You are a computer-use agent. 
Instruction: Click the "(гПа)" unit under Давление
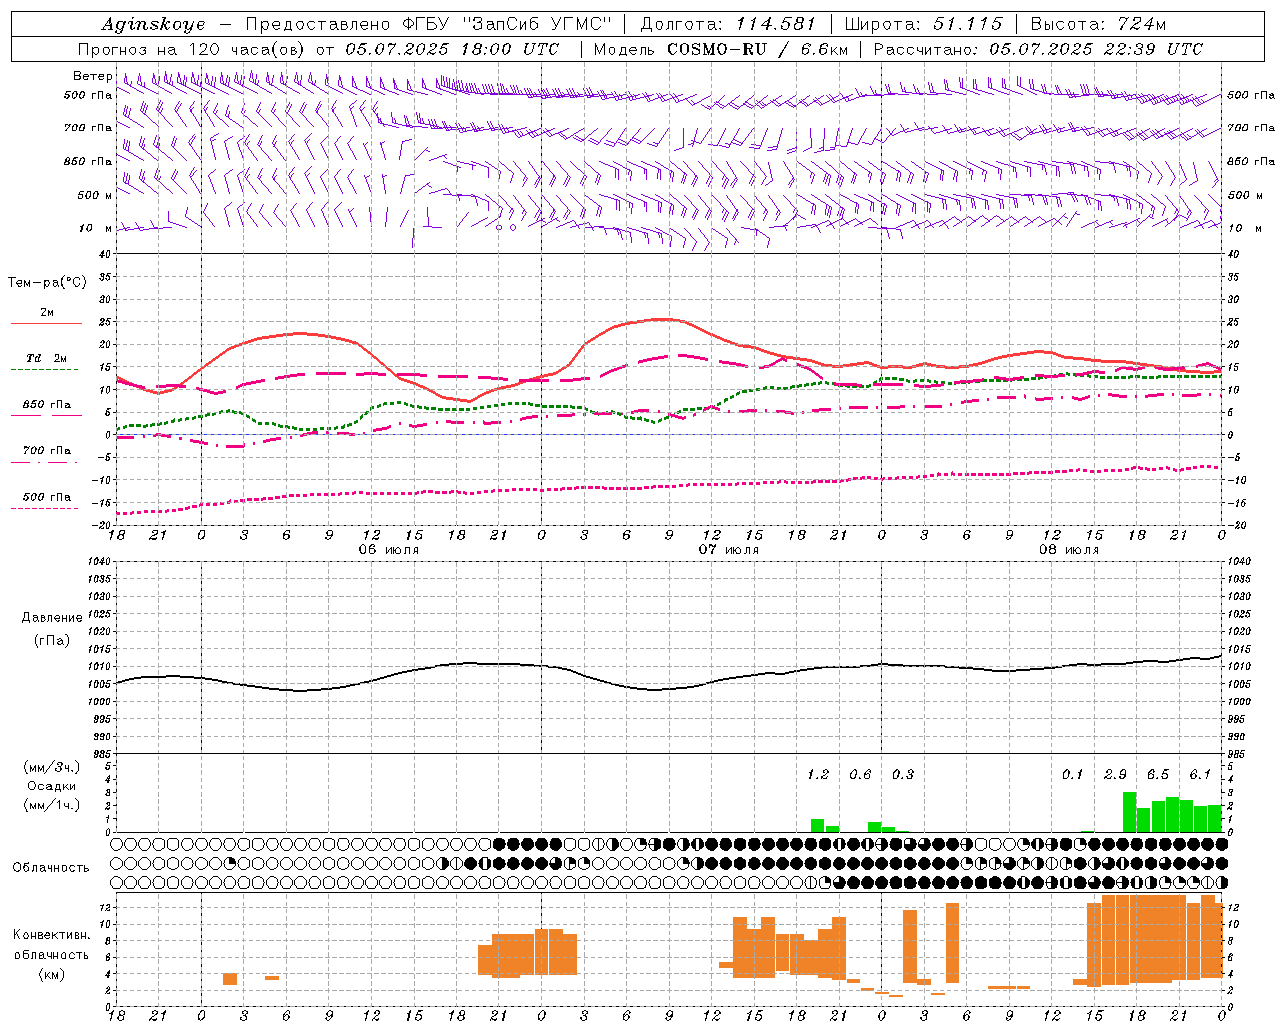(x=52, y=640)
